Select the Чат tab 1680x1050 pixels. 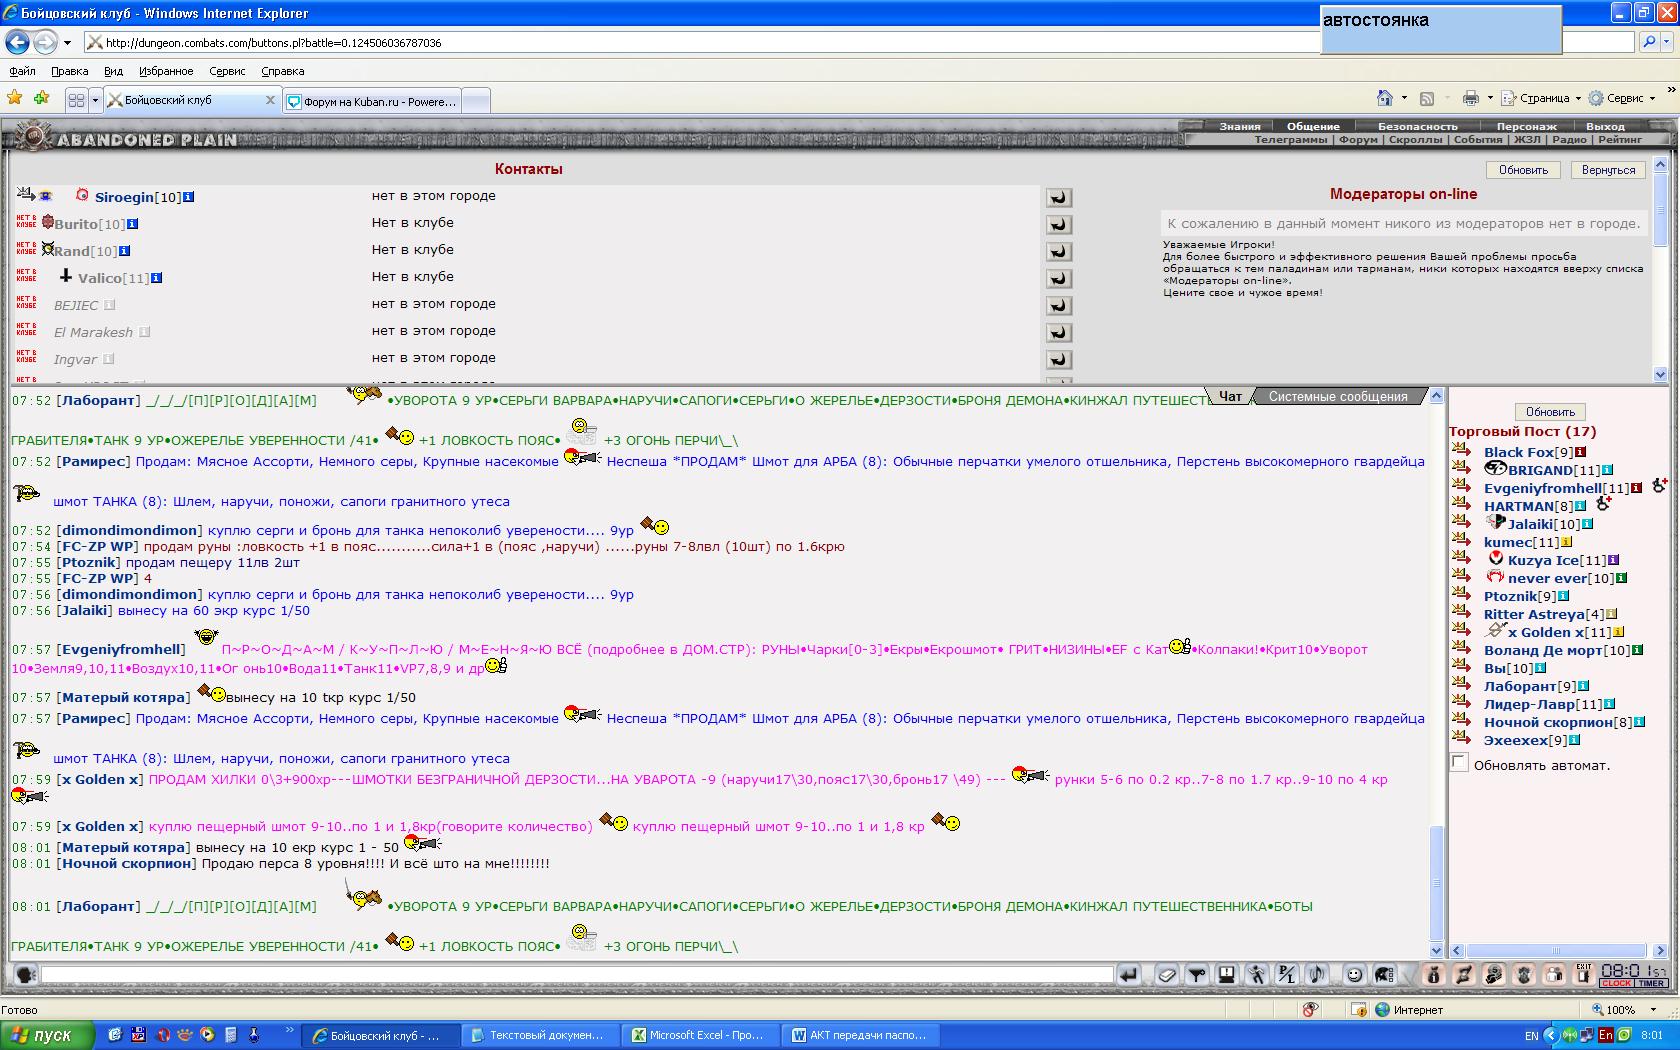(1229, 397)
